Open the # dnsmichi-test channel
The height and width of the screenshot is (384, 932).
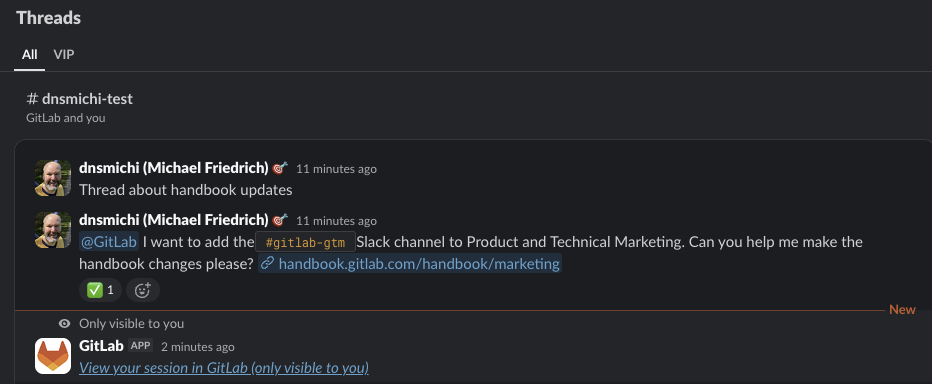point(80,99)
